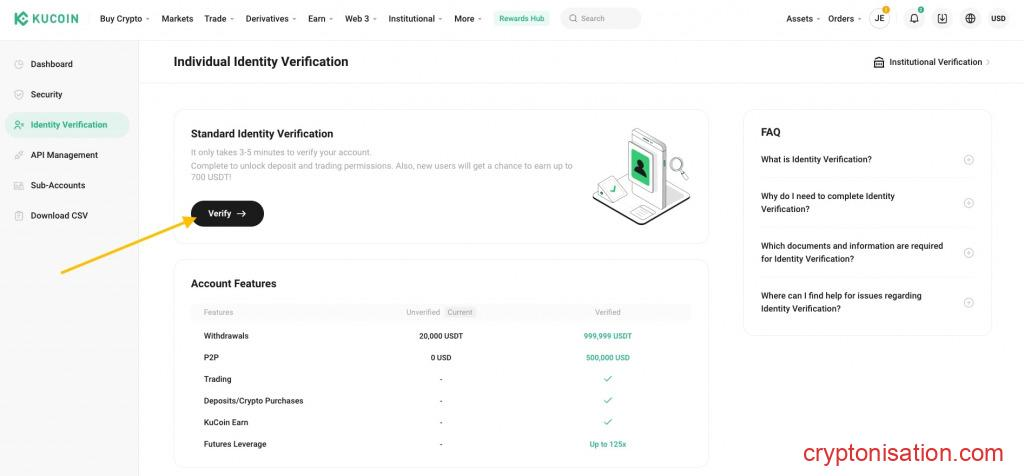Open Security in the sidebar
The image size is (1024, 476).
point(46,94)
